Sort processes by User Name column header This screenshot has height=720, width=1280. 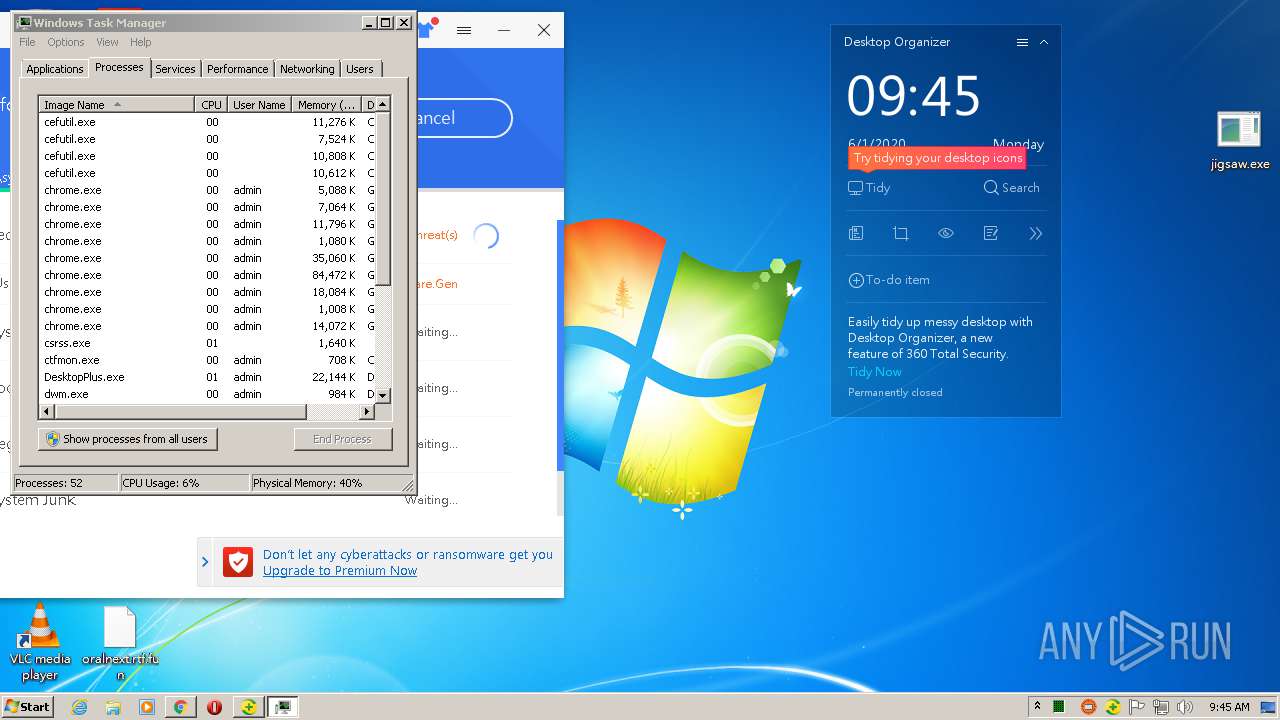(x=259, y=105)
